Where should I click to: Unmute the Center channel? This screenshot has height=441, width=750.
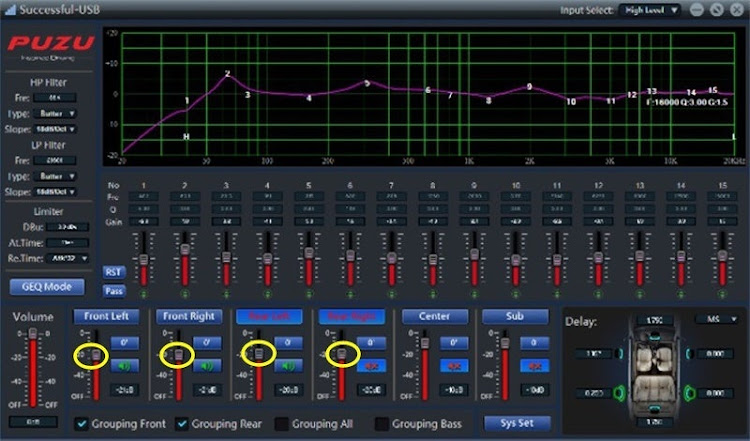click(x=454, y=366)
